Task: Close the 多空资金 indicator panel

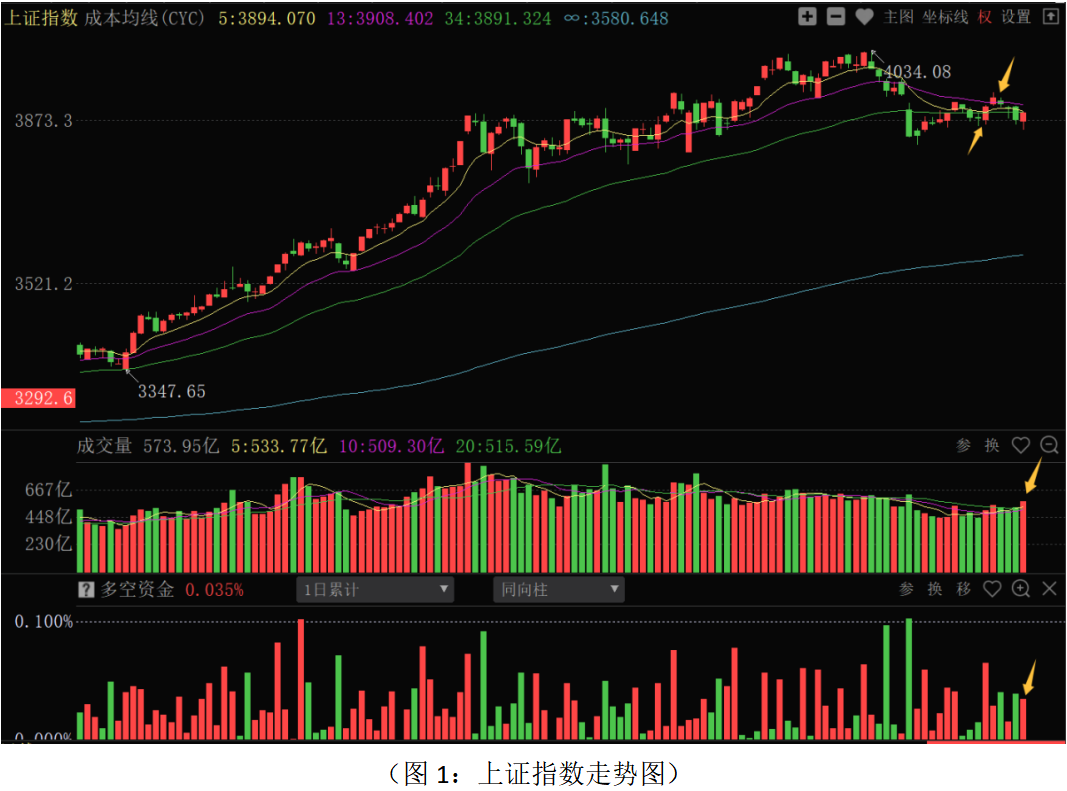Action: pos(1049,589)
